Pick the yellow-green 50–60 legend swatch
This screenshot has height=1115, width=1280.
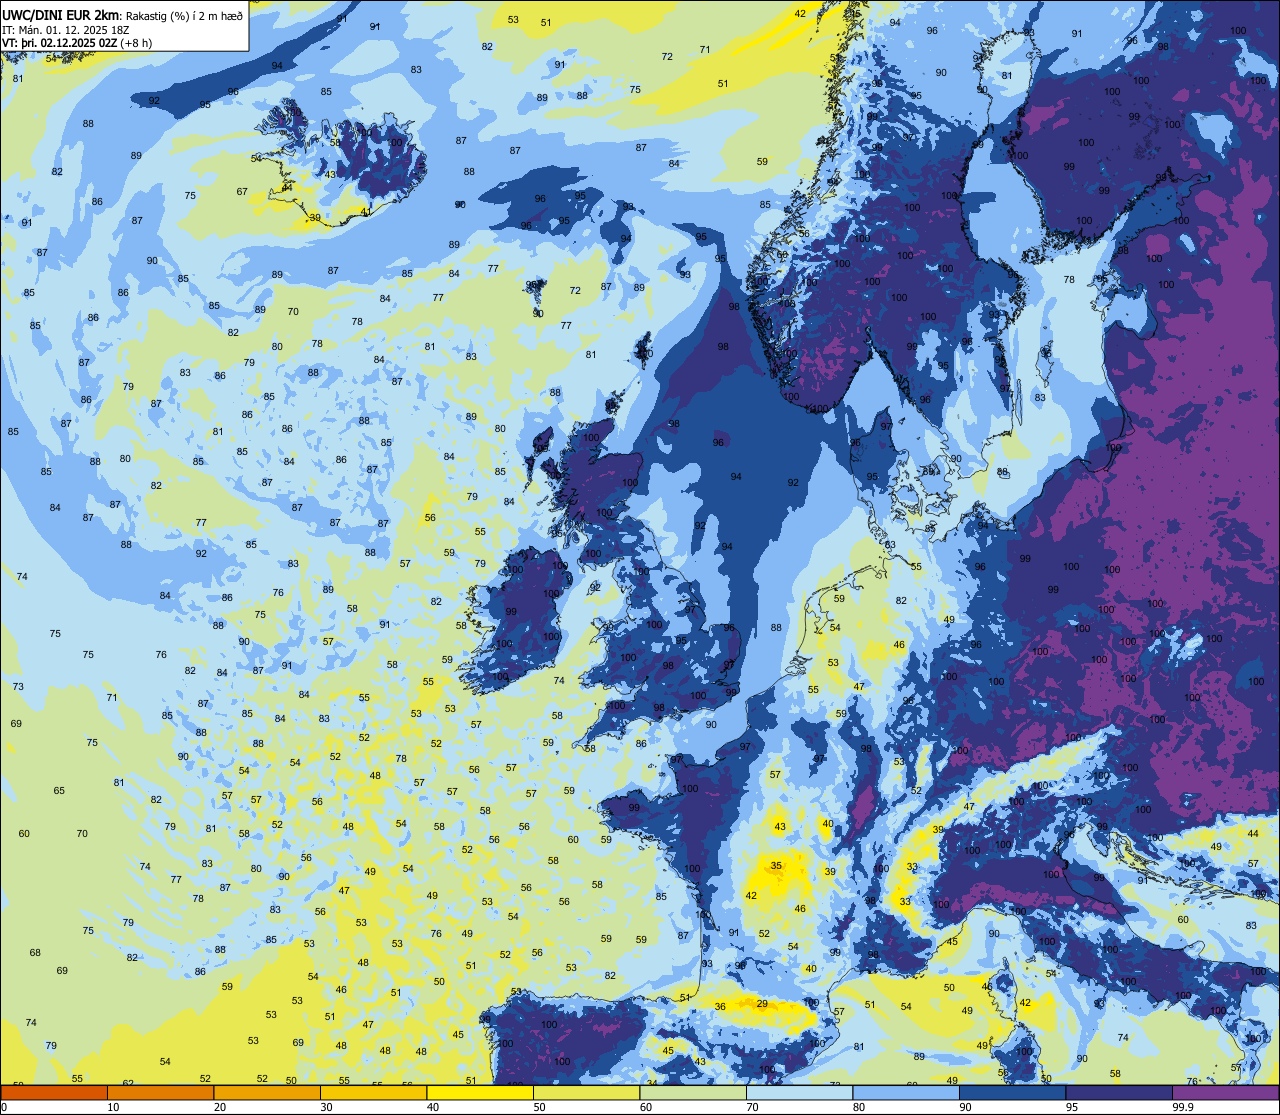point(586,1092)
